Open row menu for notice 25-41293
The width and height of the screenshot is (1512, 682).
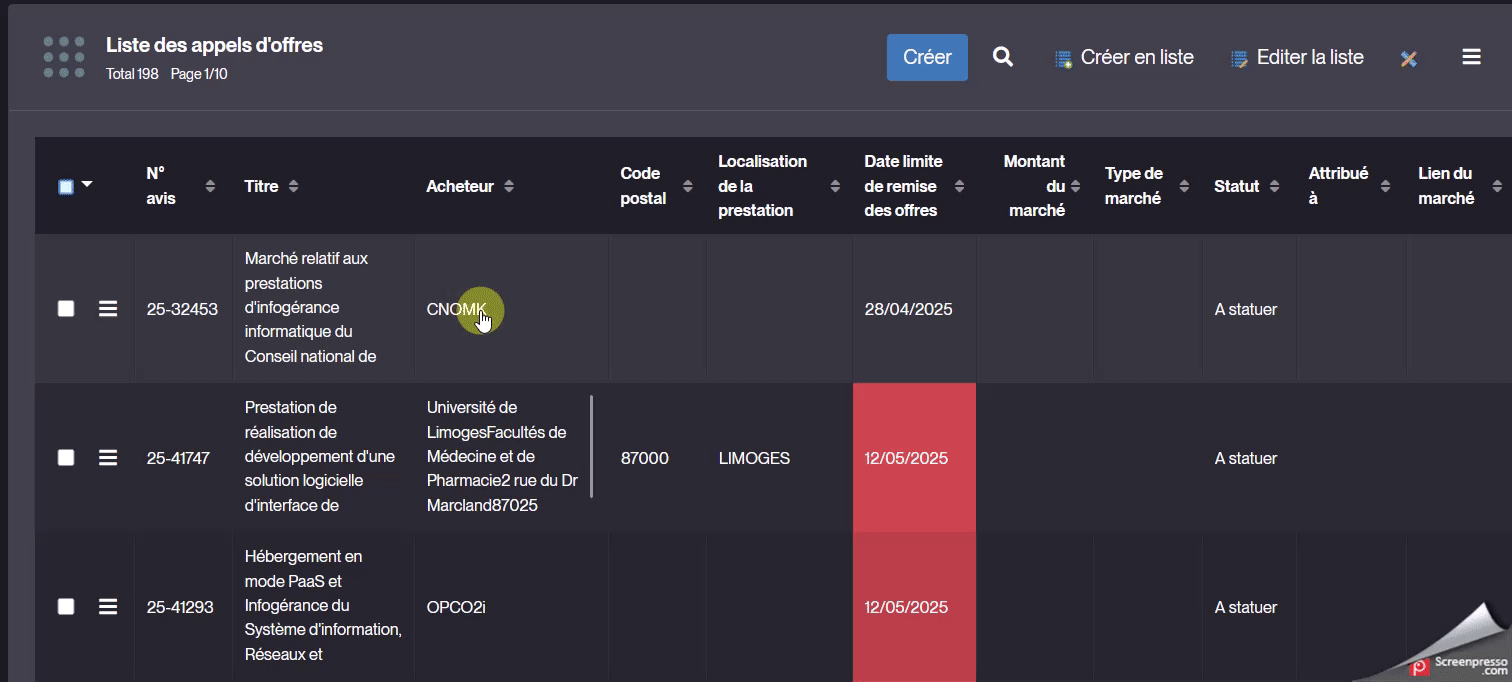click(x=108, y=607)
